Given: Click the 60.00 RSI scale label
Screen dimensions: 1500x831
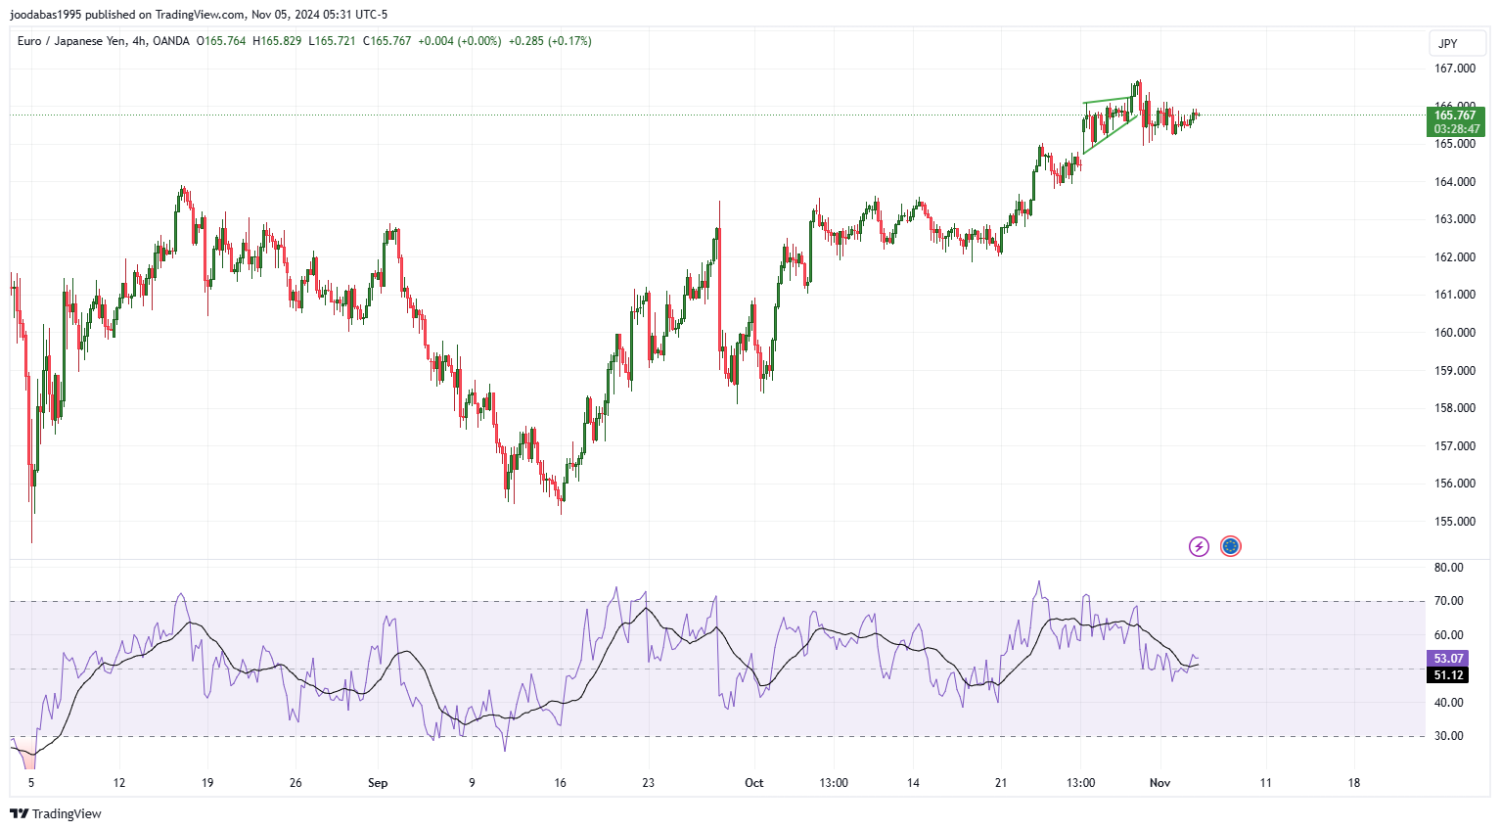Looking at the screenshot, I should click(x=1449, y=635).
